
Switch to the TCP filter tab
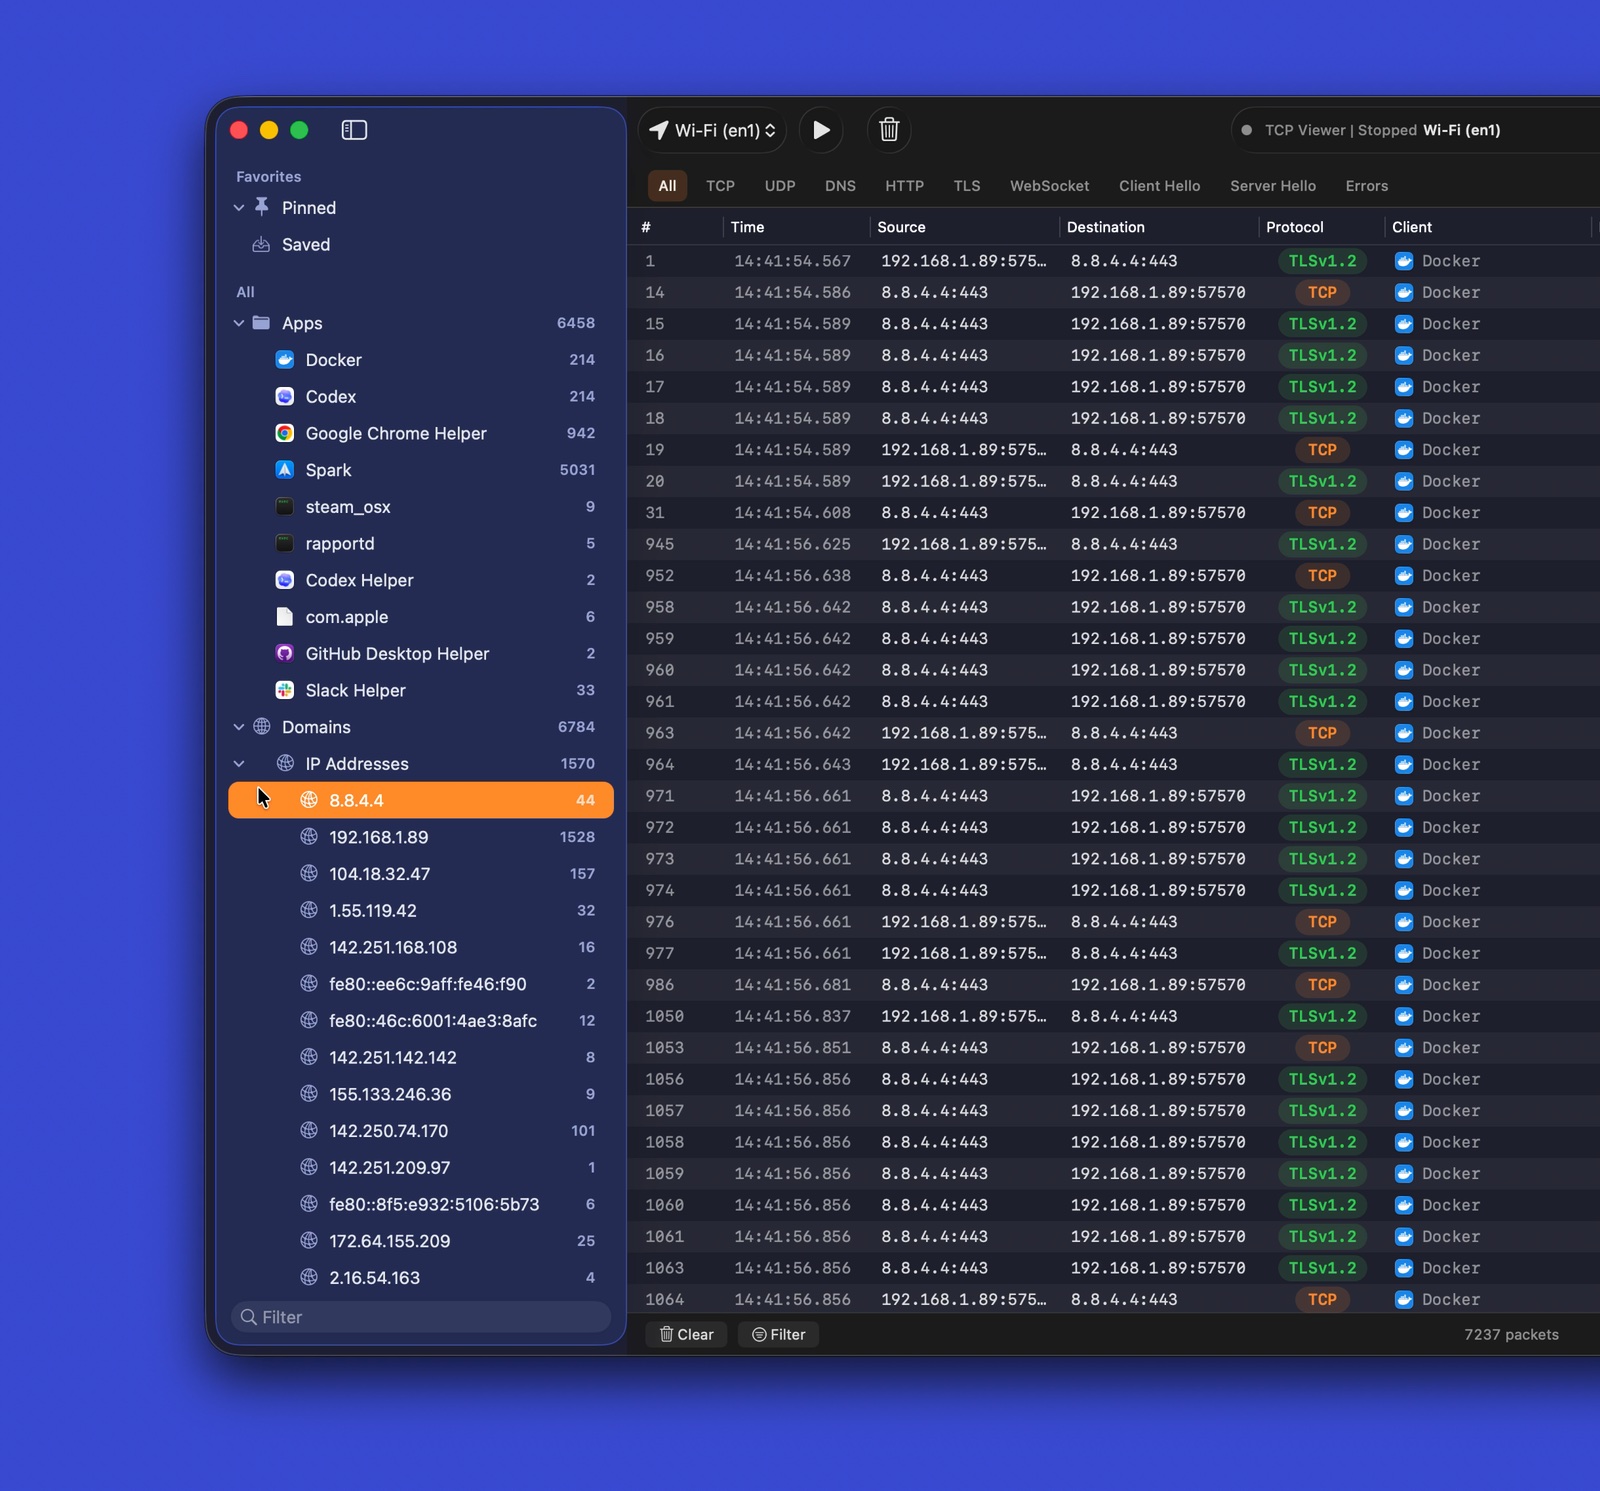pos(720,186)
